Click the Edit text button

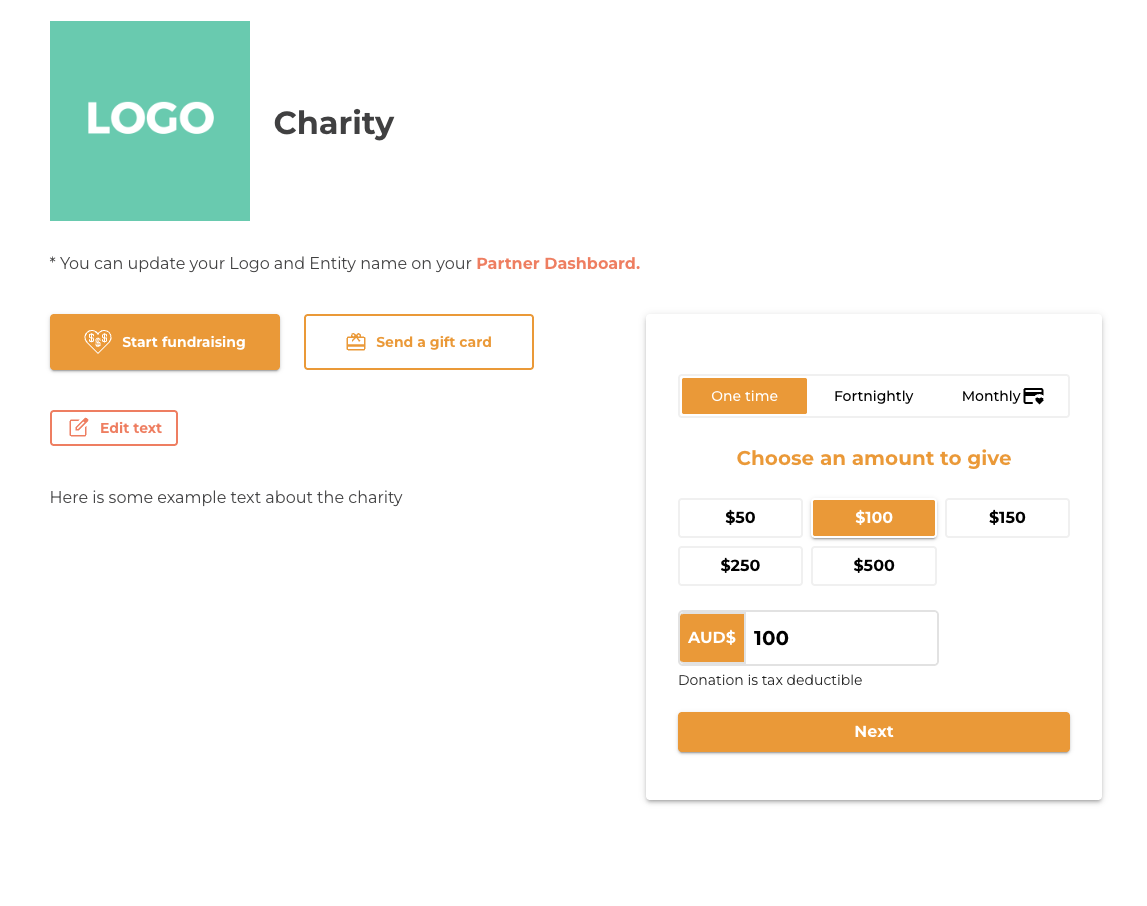[113, 428]
